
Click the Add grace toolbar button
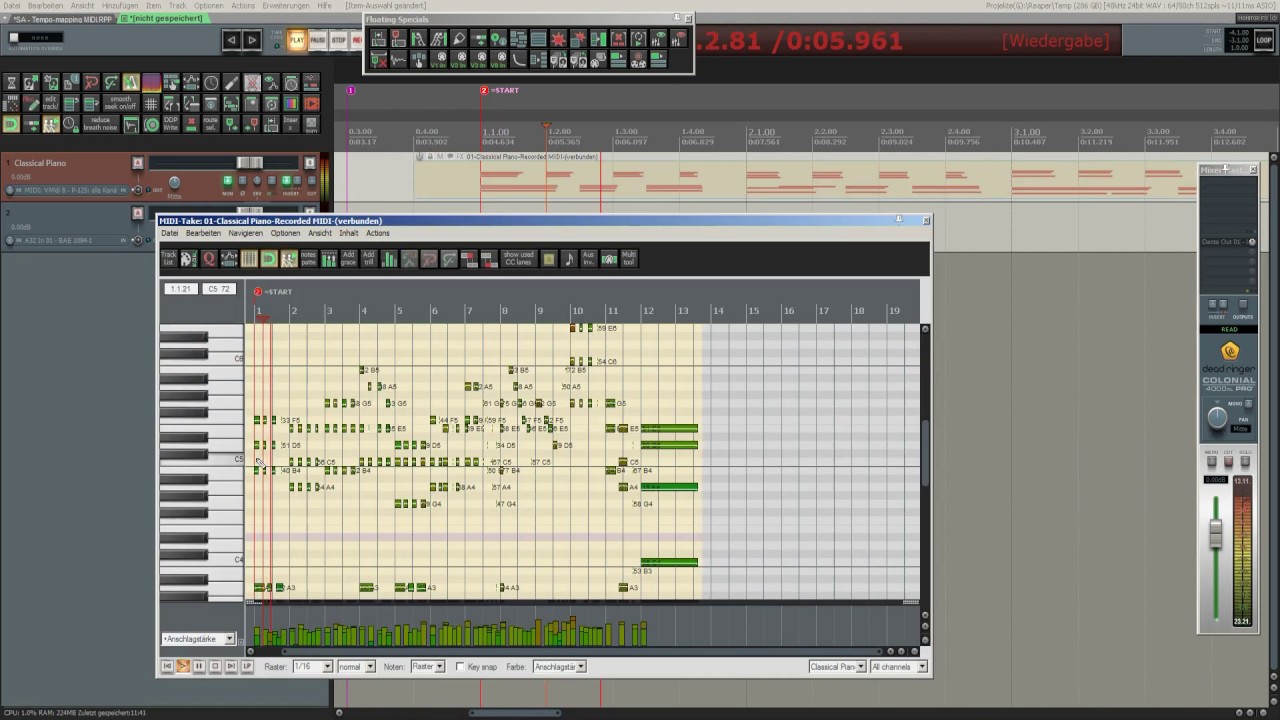click(x=348, y=258)
